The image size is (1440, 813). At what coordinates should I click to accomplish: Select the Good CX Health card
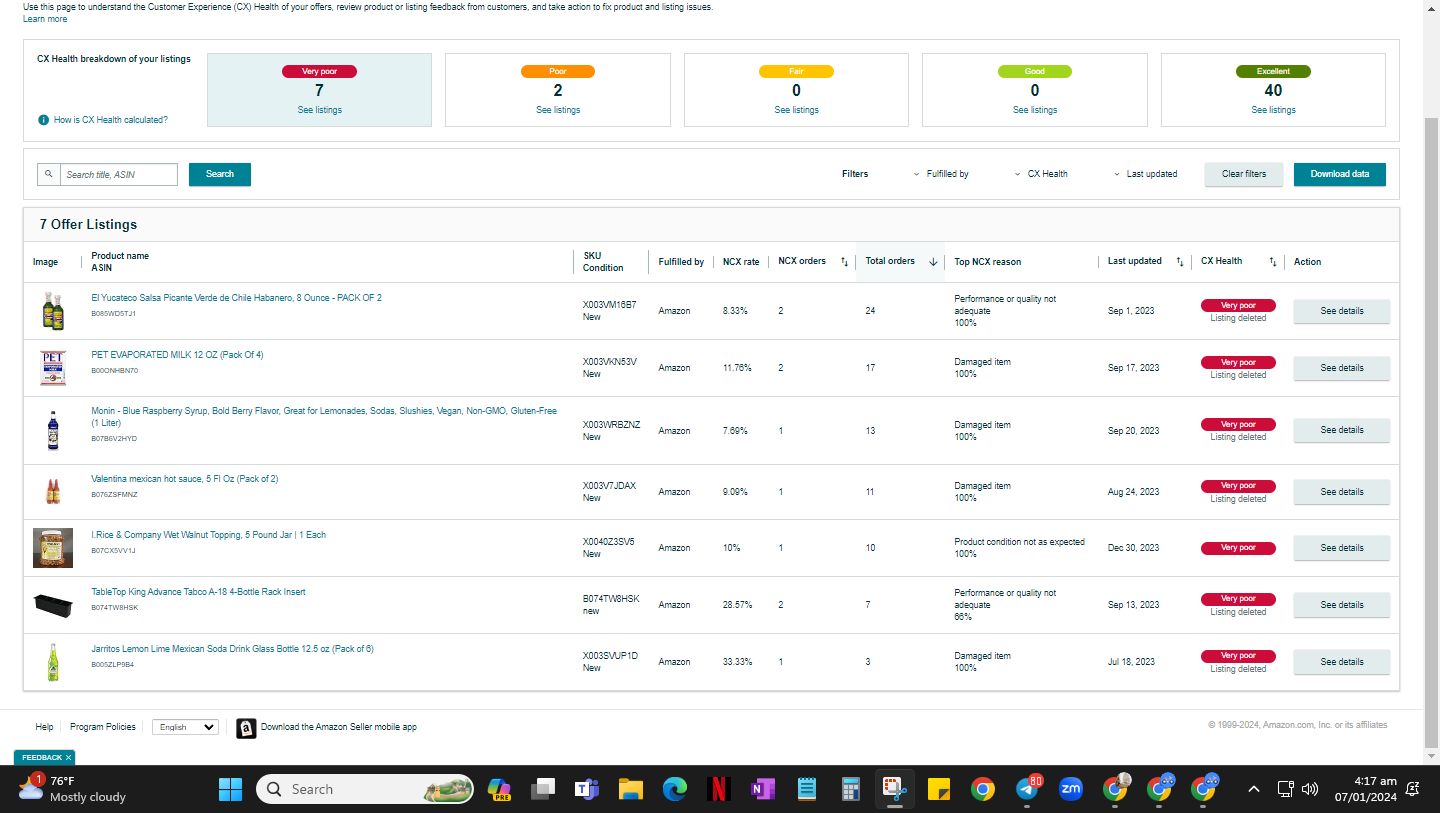1035,90
